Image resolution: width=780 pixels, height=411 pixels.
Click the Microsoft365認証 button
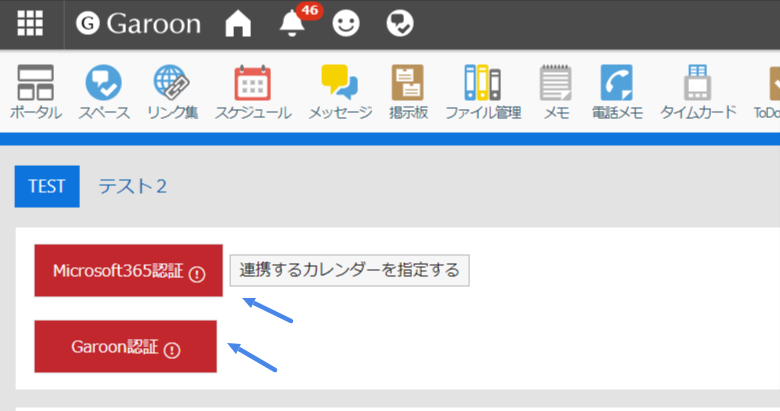(x=128, y=271)
